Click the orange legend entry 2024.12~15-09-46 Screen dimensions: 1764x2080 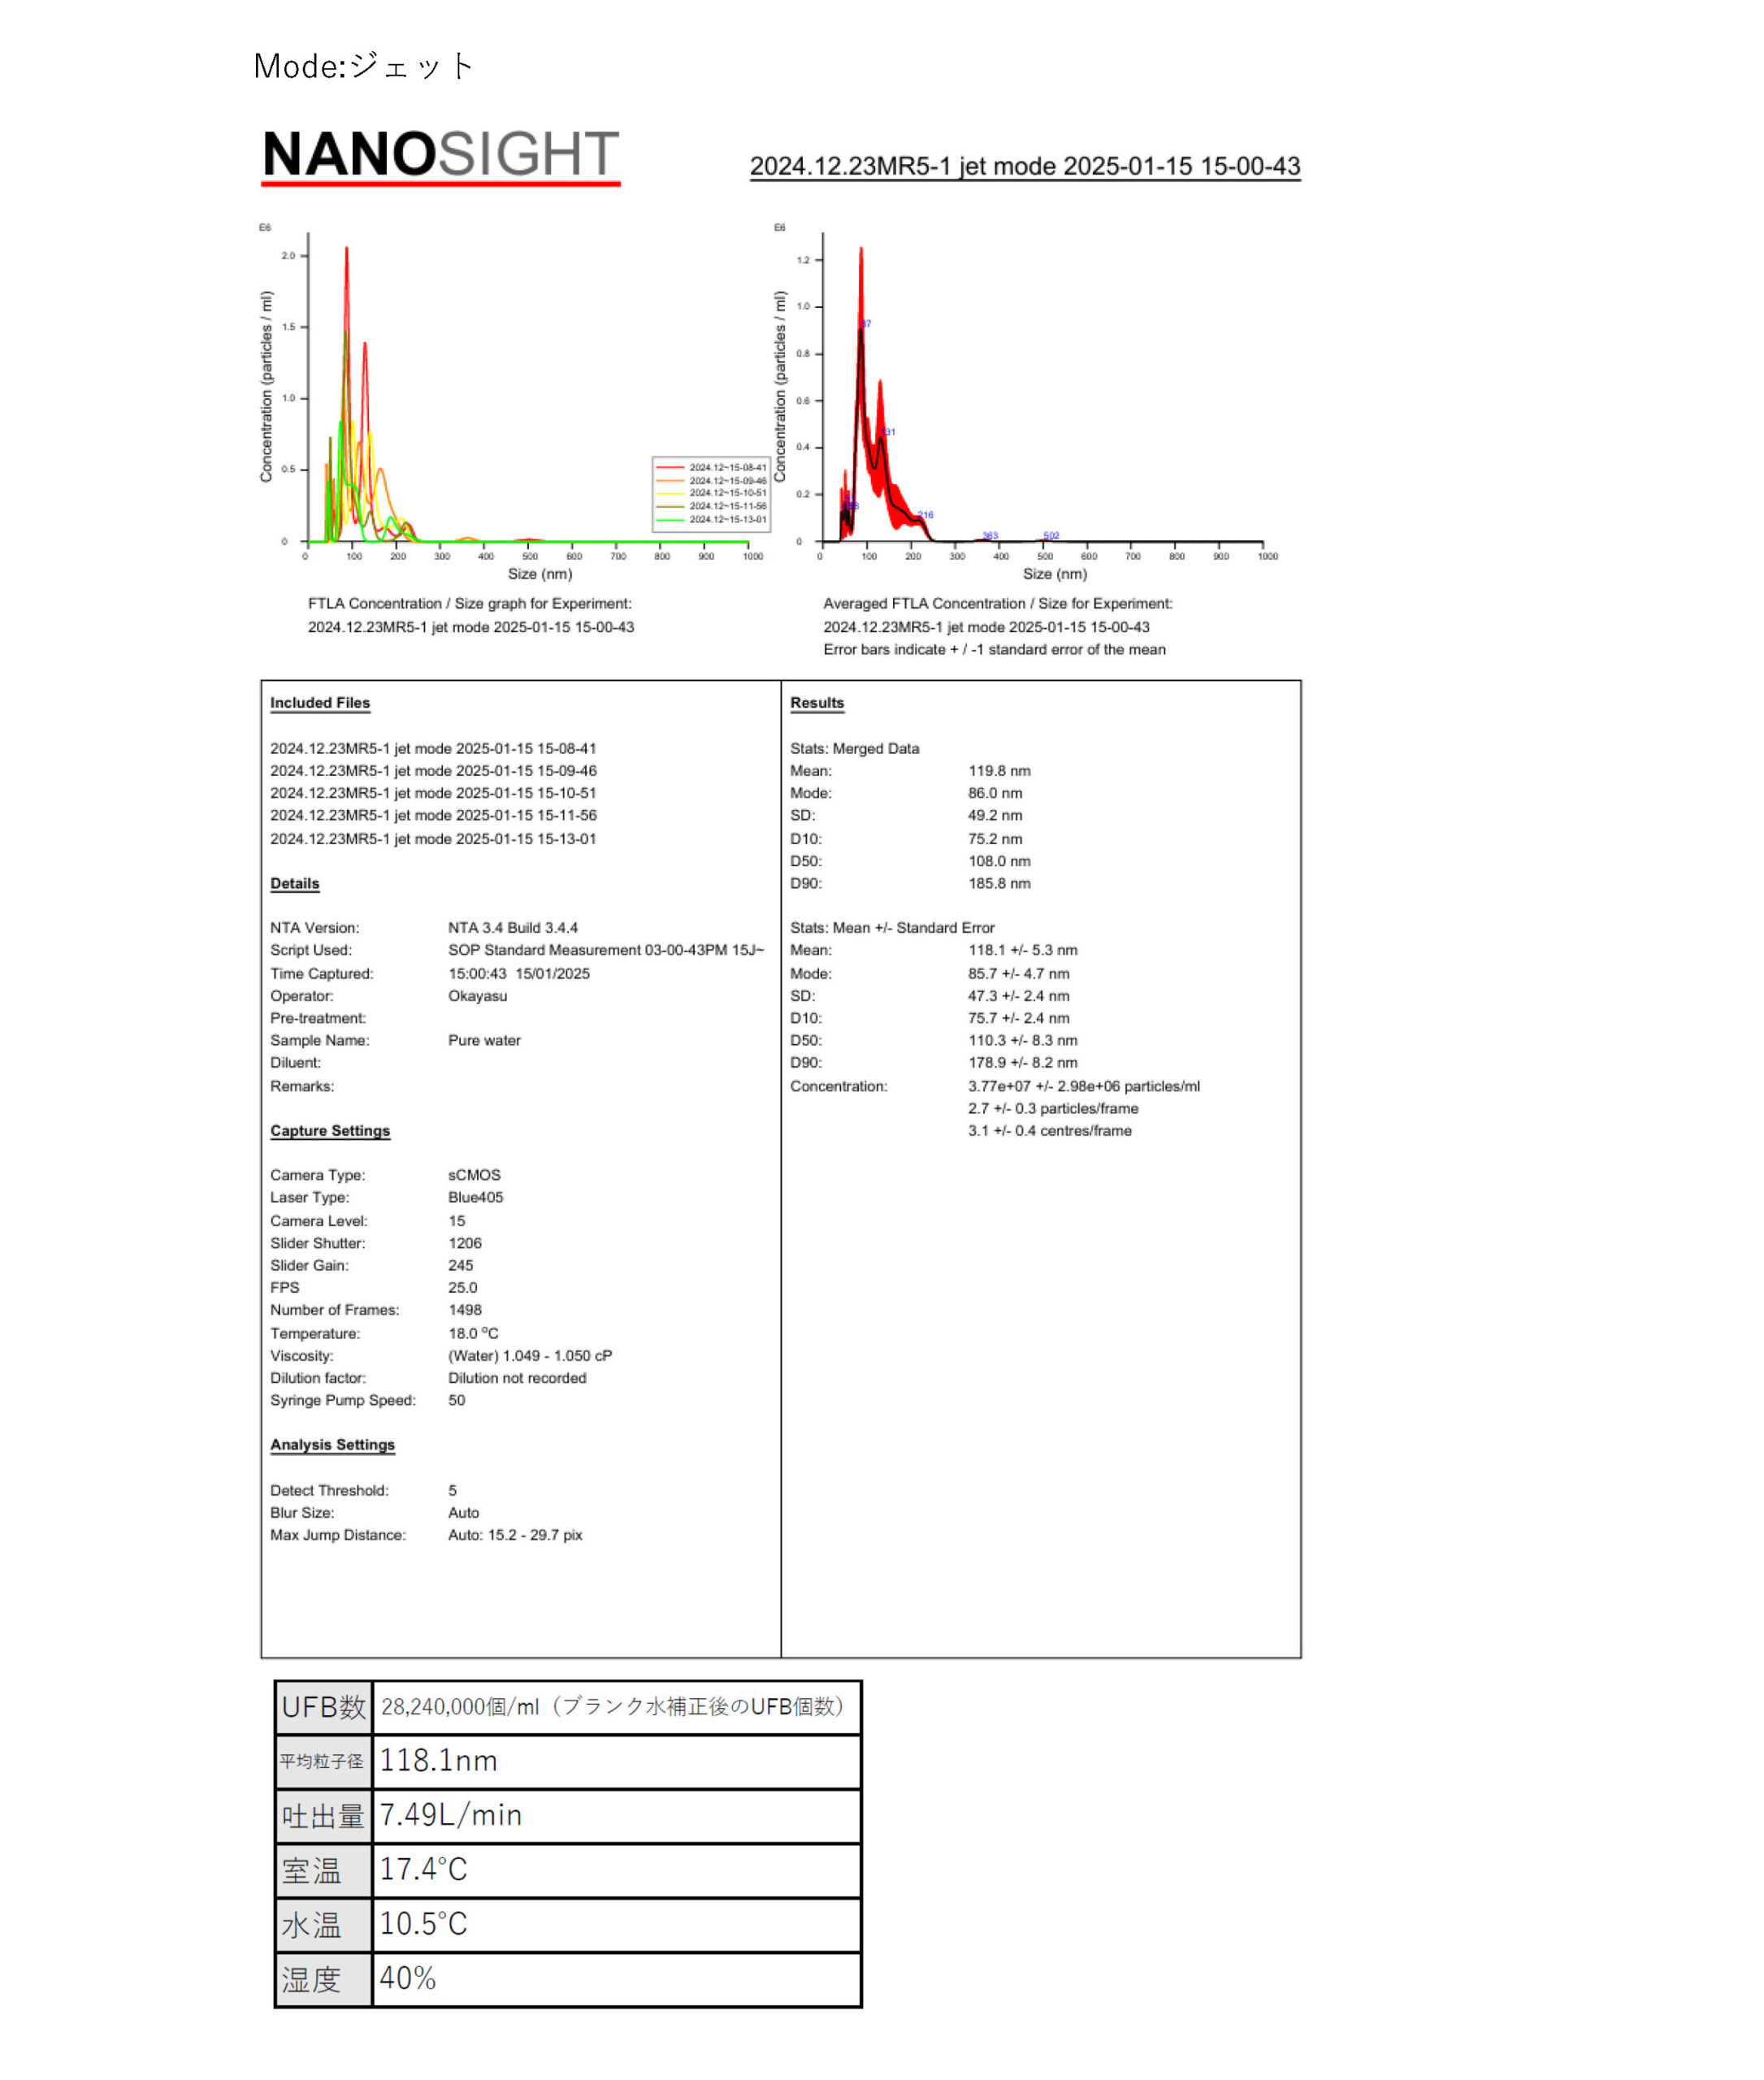pyautogui.click(x=712, y=480)
